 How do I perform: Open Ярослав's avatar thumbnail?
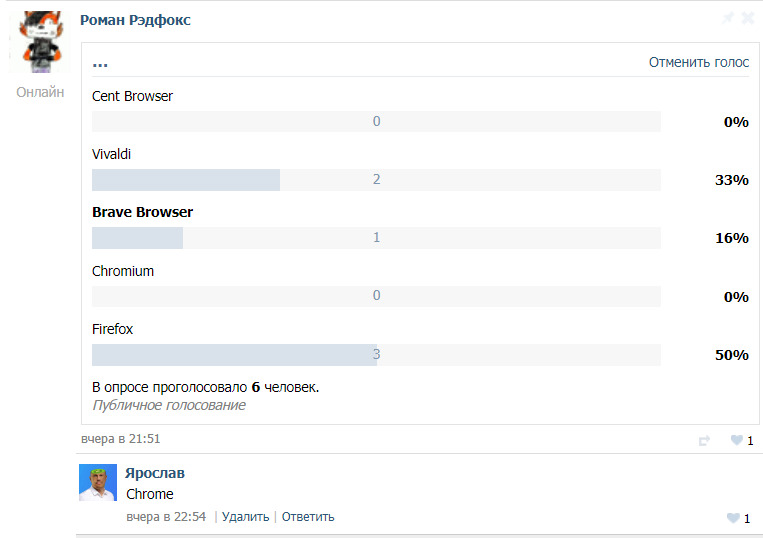[98, 483]
